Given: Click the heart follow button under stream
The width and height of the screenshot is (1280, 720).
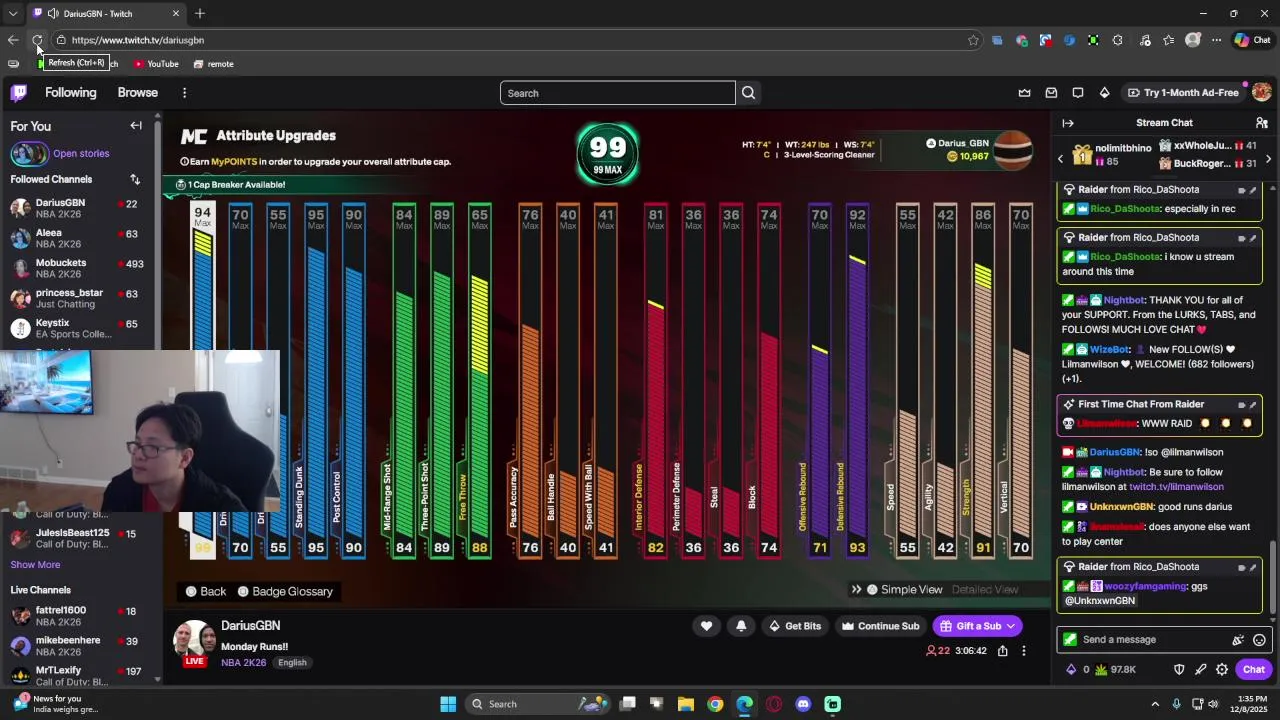Looking at the screenshot, I should [x=706, y=626].
